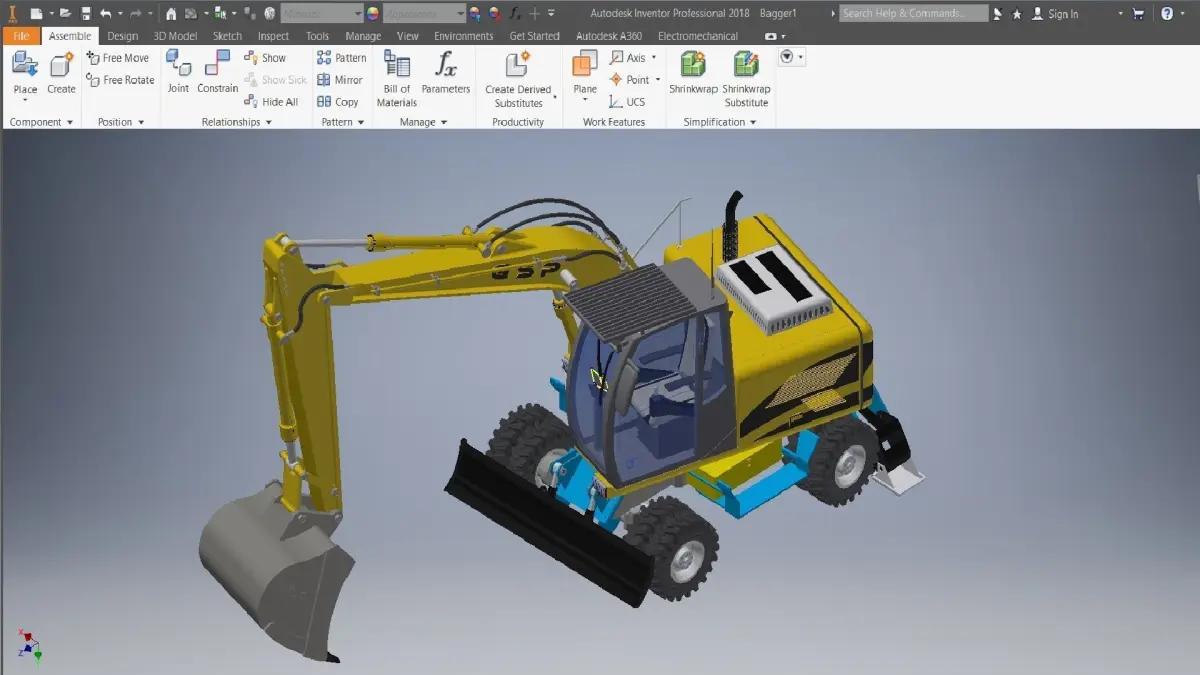
Task: Expand the Simplification panel dropdown
Action: pyautogui.click(x=752, y=122)
